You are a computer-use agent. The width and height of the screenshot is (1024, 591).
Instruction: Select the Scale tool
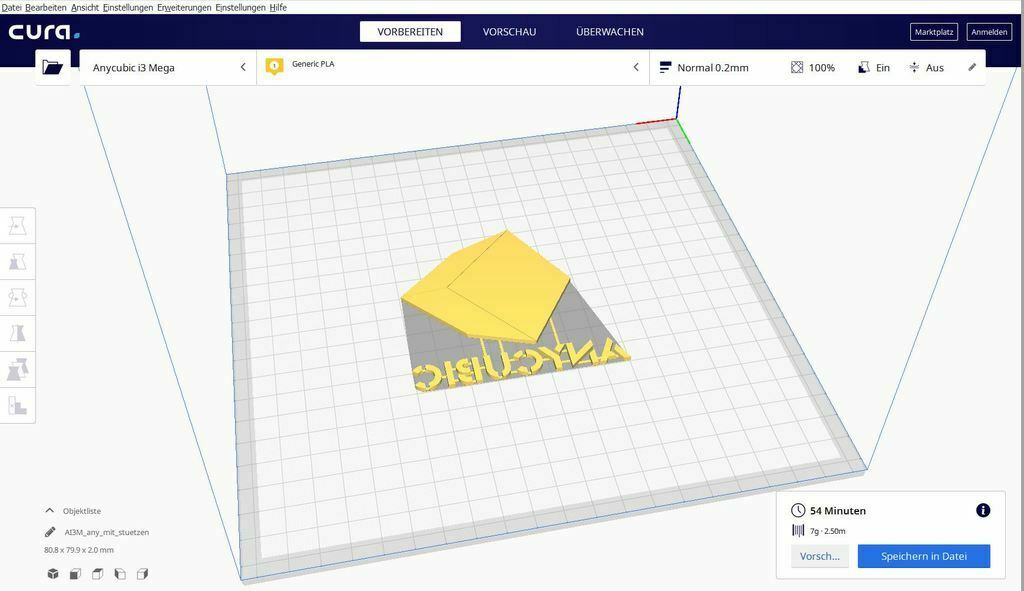[x=18, y=261]
